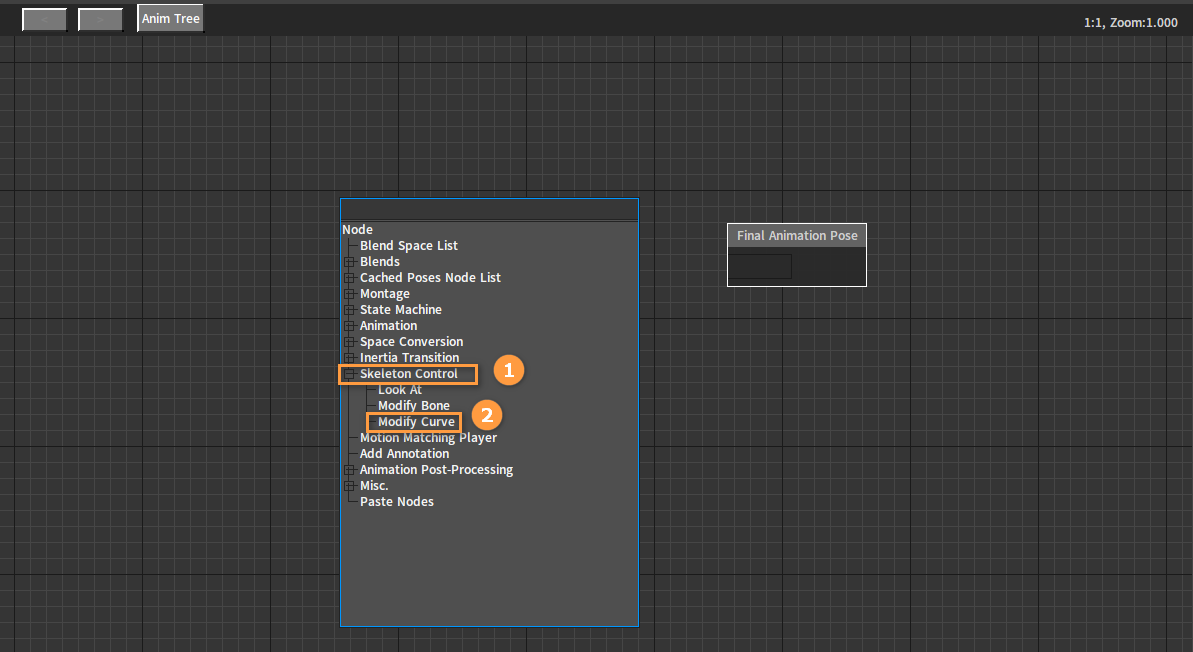Select the Look At node

pos(399,390)
